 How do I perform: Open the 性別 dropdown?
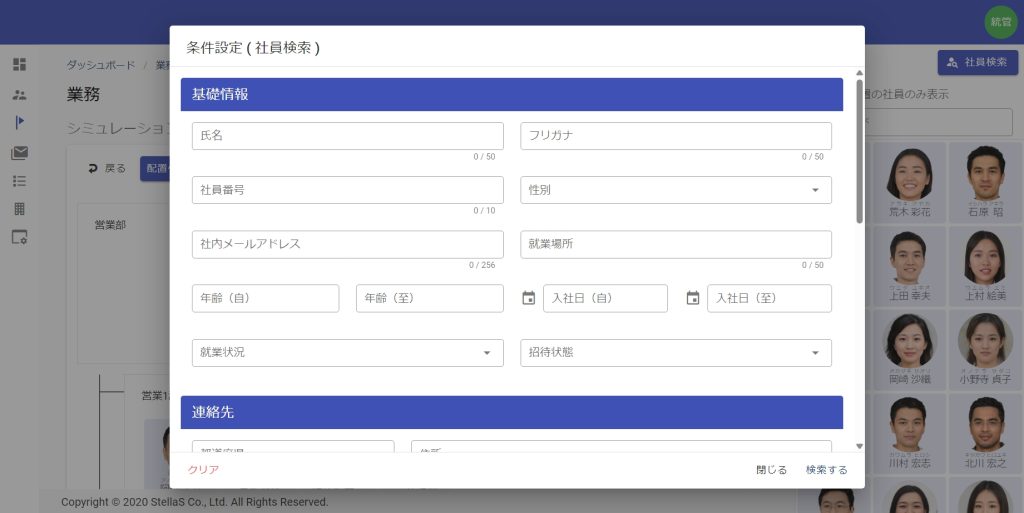tap(676, 190)
